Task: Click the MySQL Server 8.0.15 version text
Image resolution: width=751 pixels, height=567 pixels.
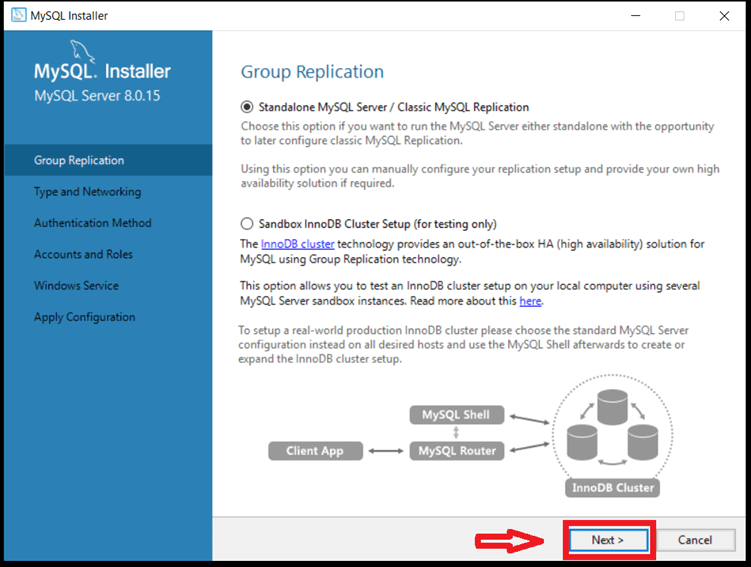Action: [97, 96]
